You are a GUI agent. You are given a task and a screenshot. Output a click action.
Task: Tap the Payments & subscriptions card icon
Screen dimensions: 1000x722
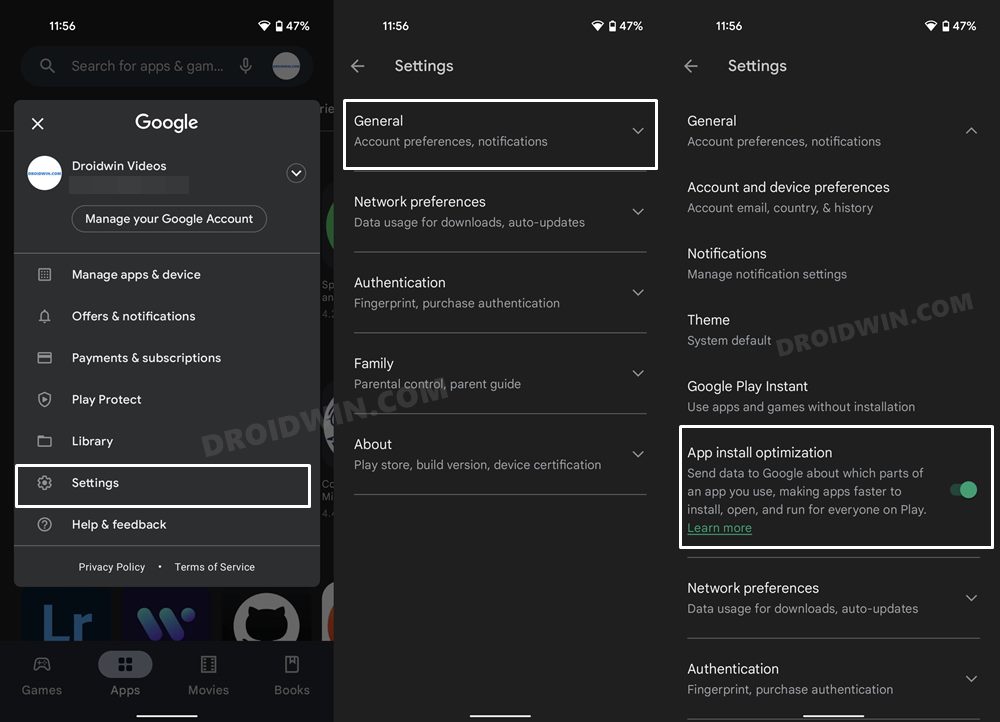pyautogui.click(x=43, y=357)
